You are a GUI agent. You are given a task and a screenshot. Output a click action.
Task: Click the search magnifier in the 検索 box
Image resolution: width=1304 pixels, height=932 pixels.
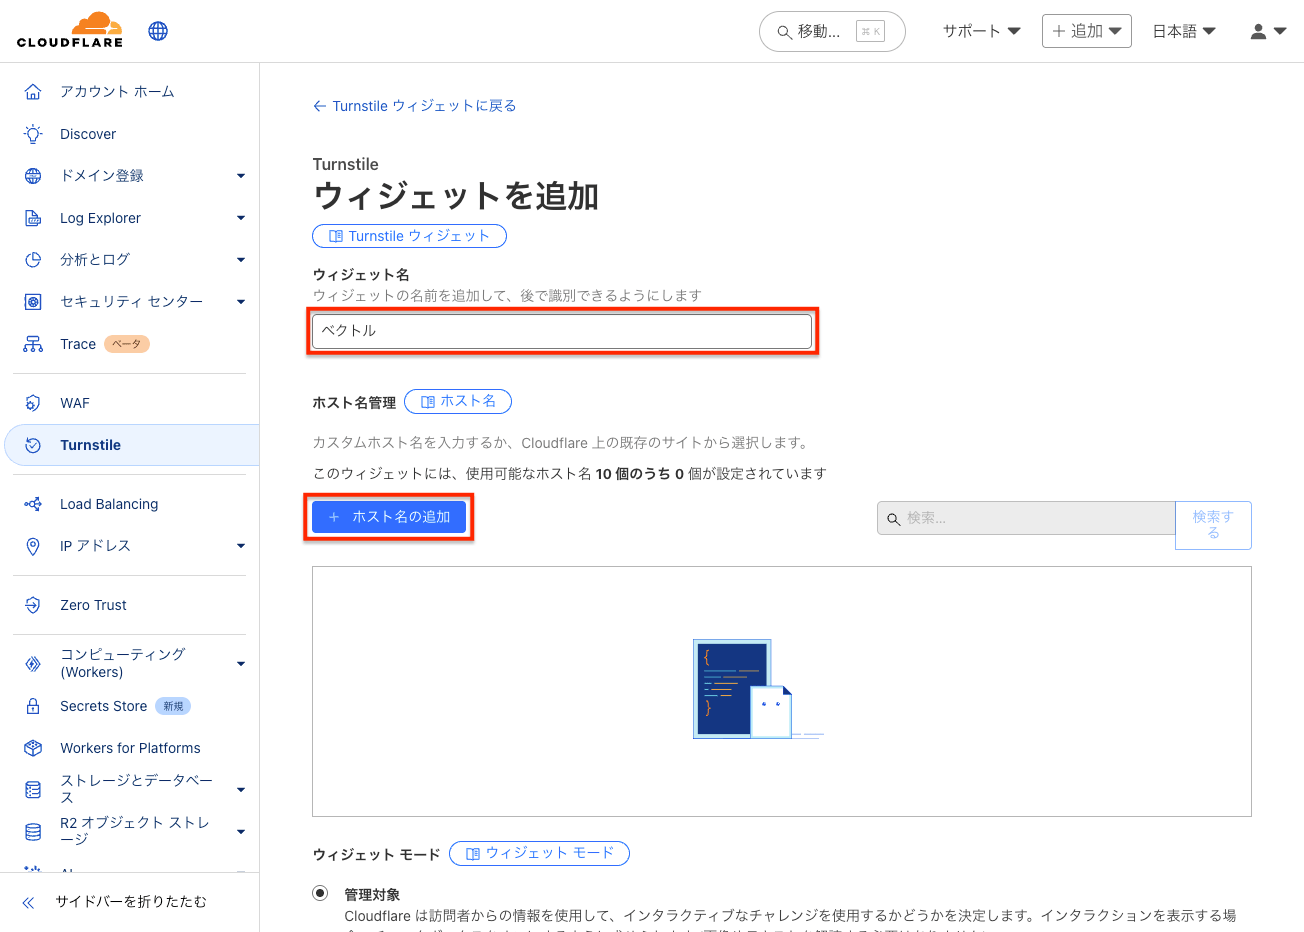(892, 518)
